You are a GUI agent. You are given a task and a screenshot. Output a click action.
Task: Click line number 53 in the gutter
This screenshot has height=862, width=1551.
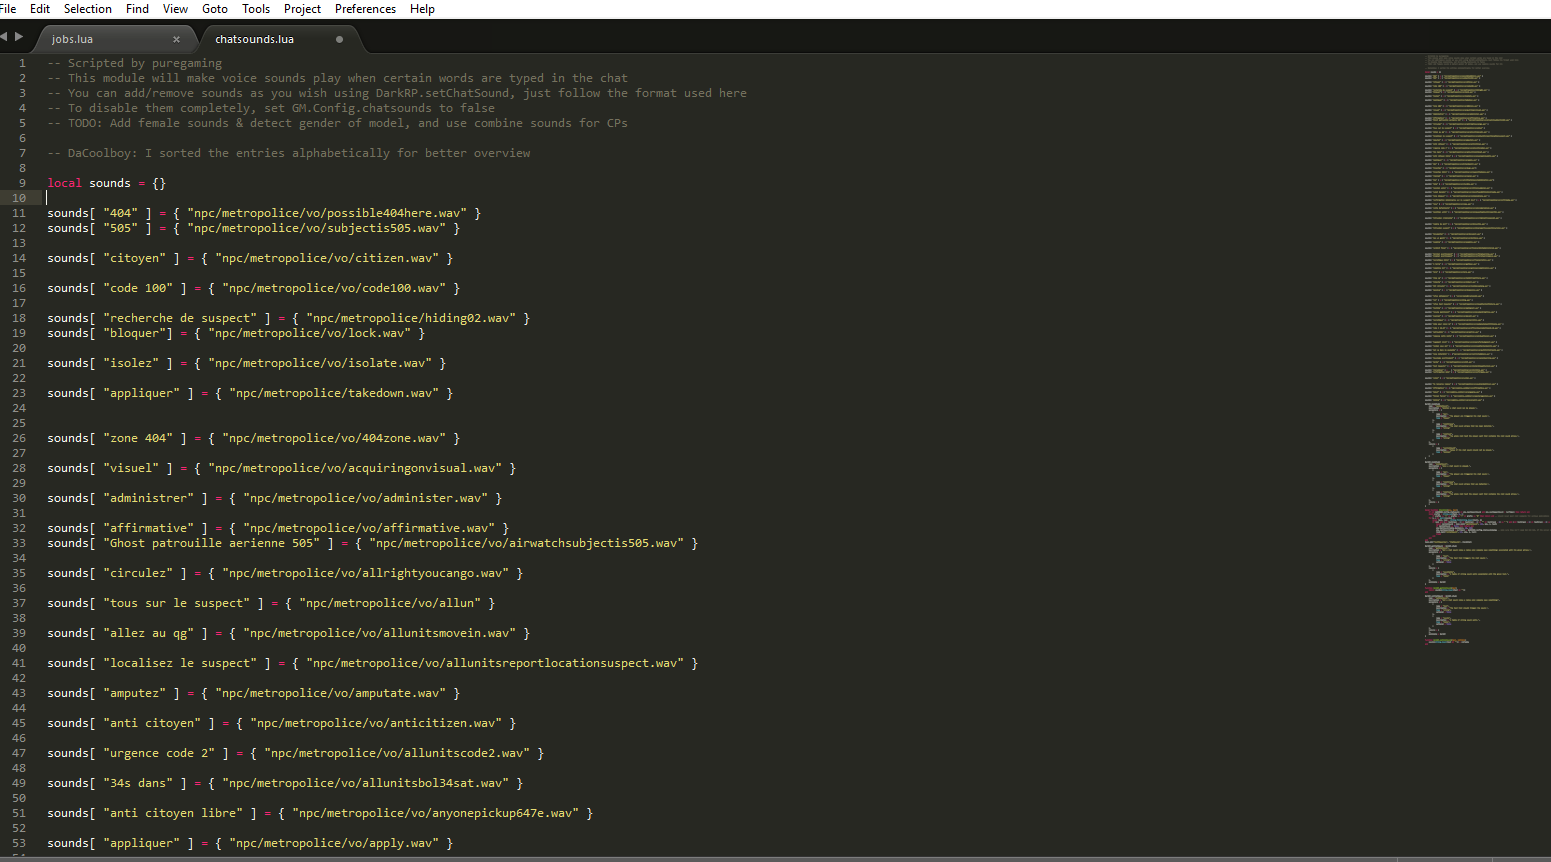[19, 843]
